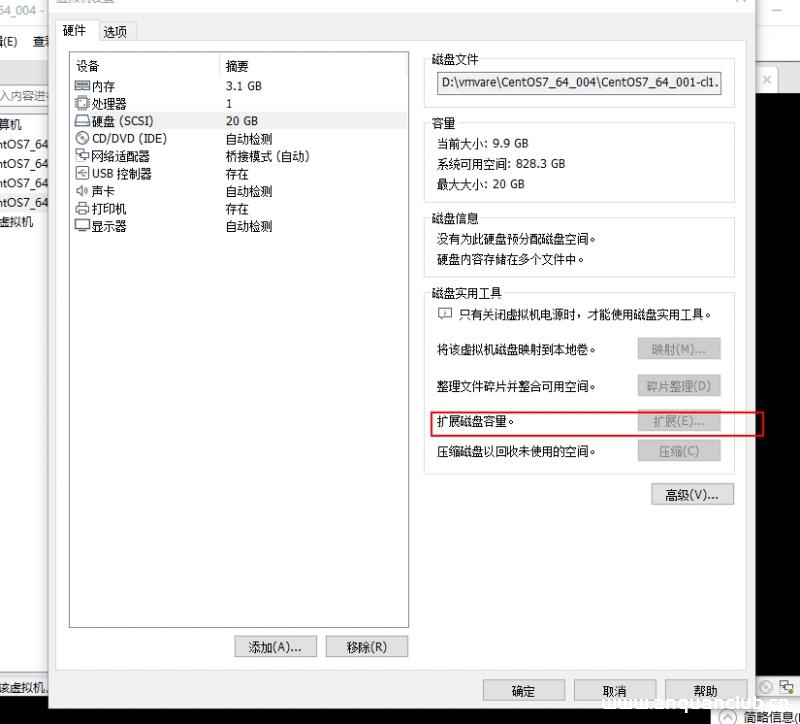
Task: Switch to the 硬件 tab
Action: pyautogui.click(x=75, y=31)
